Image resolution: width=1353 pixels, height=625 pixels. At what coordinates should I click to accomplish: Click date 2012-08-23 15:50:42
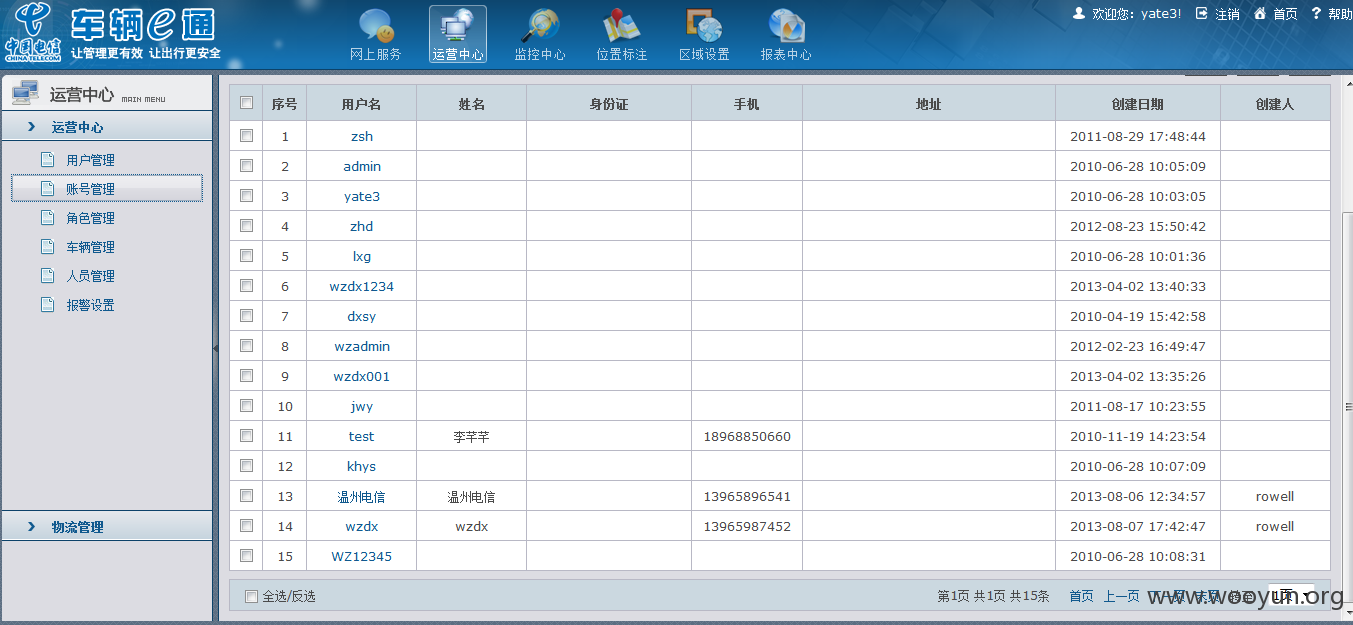click(x=1138, y=226)
